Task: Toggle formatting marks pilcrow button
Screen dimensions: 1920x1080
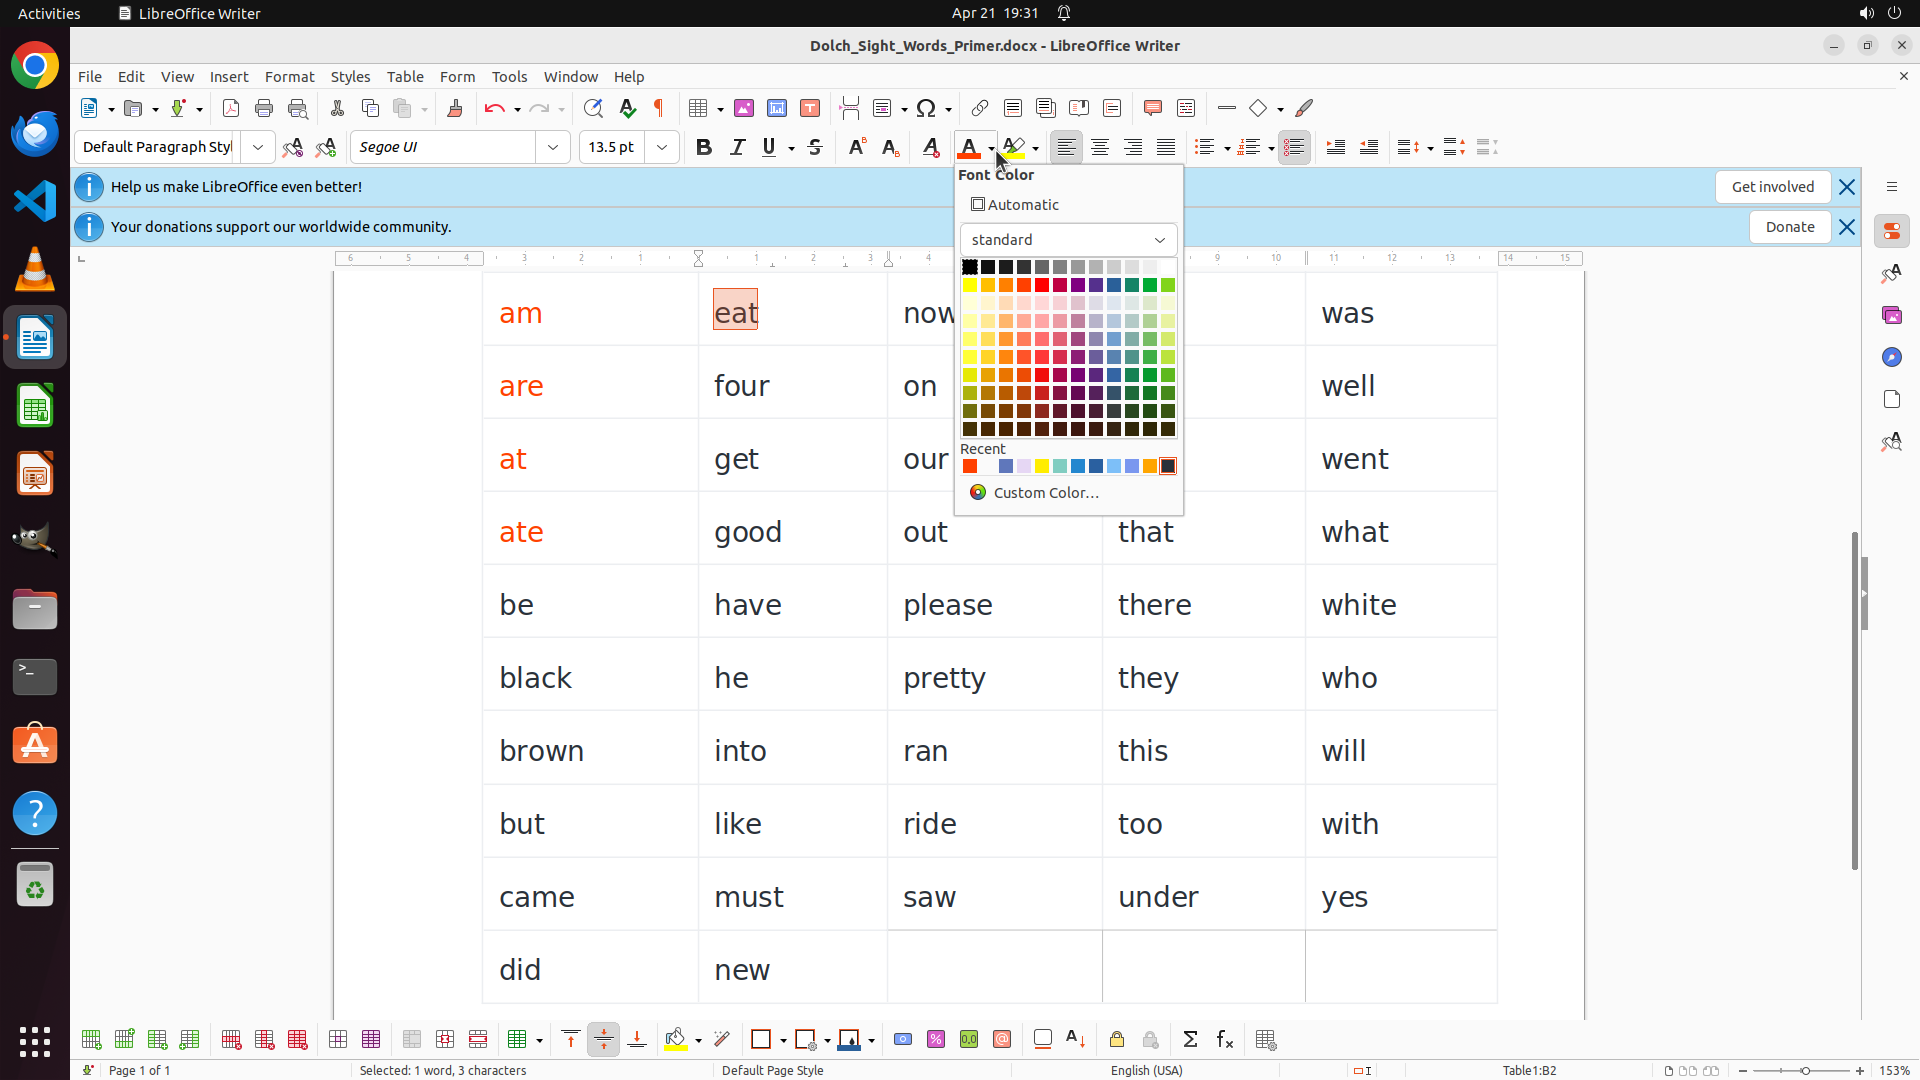Action: (659, 108)
